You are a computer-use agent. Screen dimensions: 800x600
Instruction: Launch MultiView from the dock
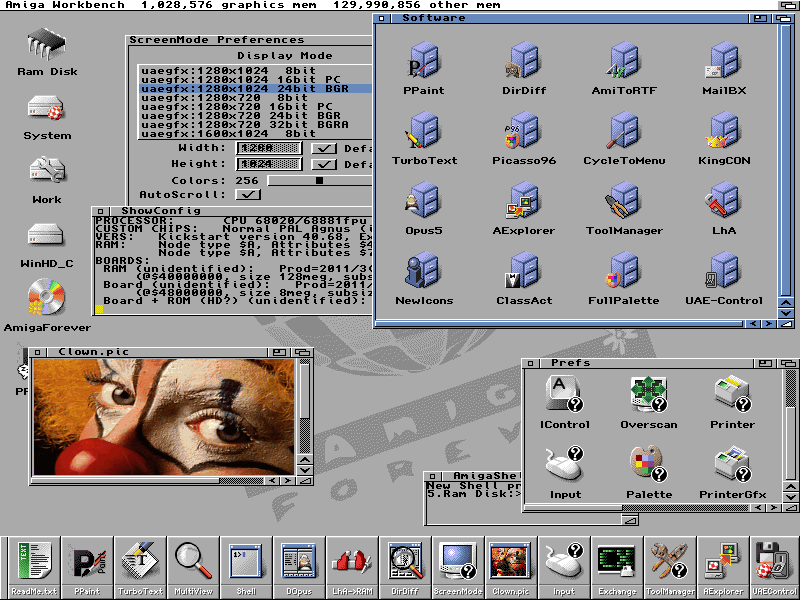tap(193, 567)
